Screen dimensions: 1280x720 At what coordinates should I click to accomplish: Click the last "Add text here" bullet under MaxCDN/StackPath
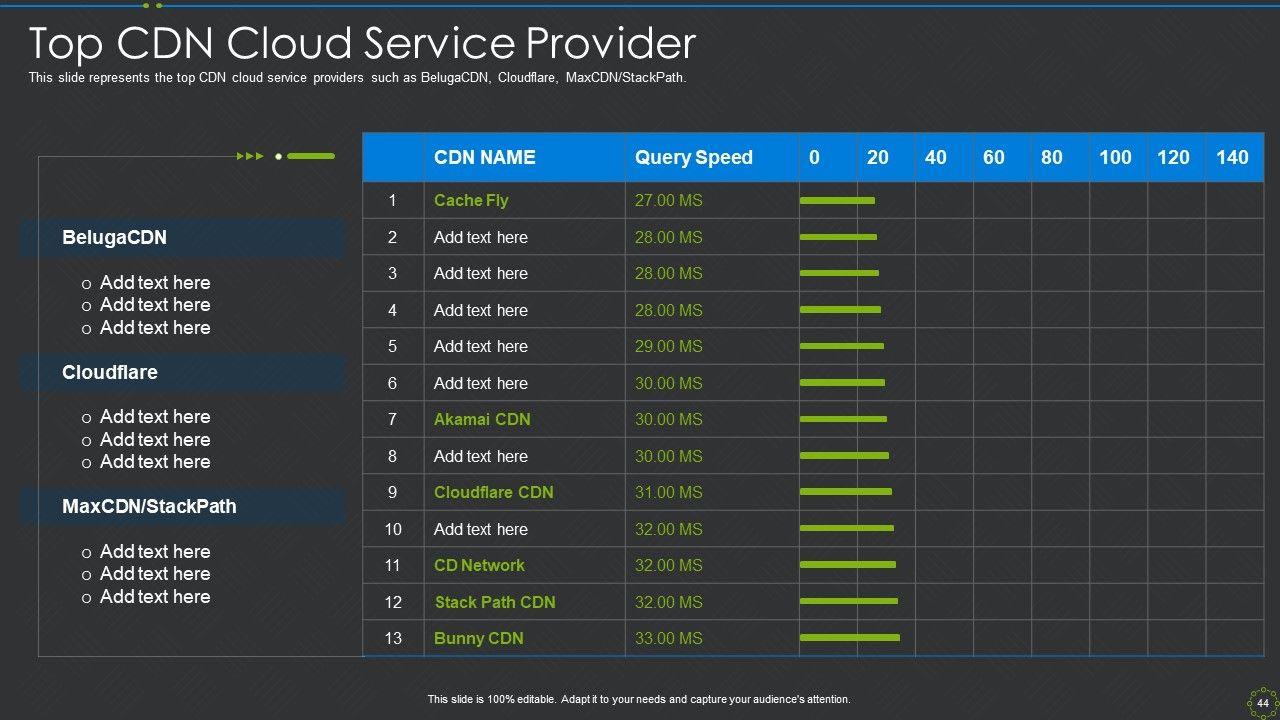click(155, 597)
